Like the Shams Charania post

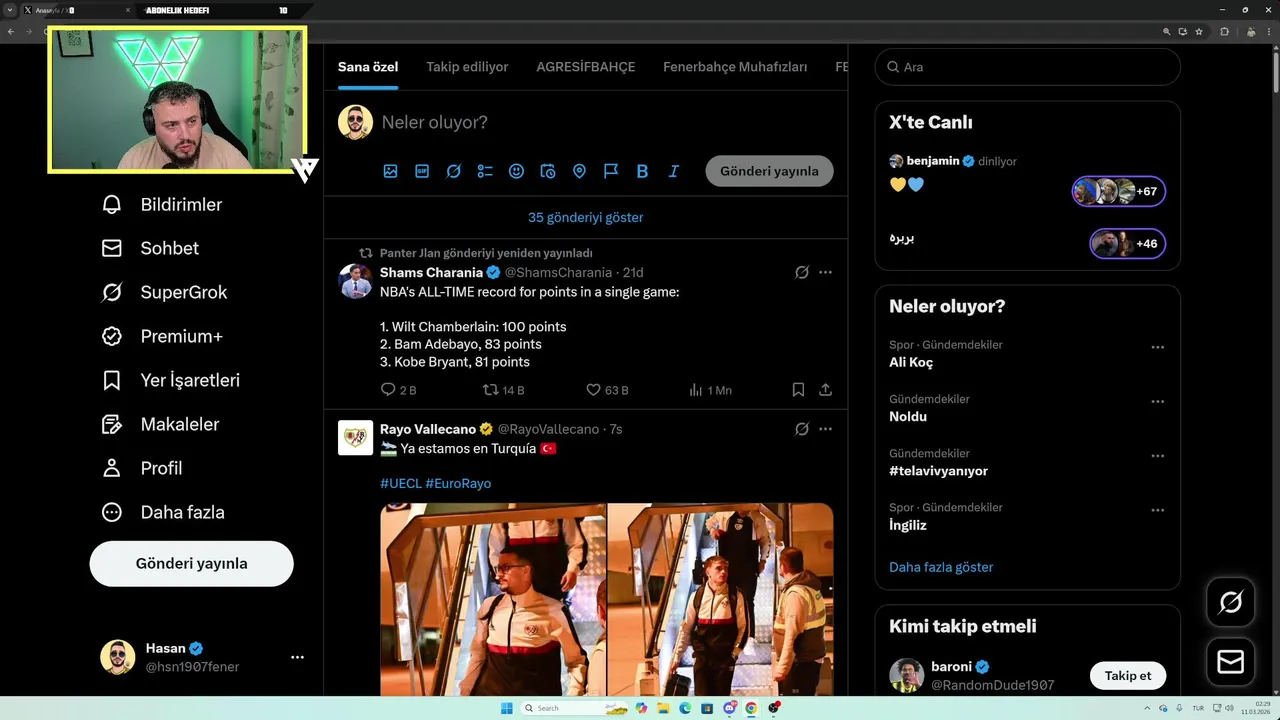click(607, 390)
